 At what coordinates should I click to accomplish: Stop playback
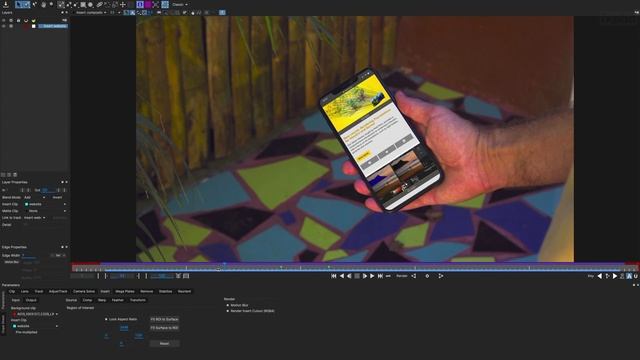357,276
